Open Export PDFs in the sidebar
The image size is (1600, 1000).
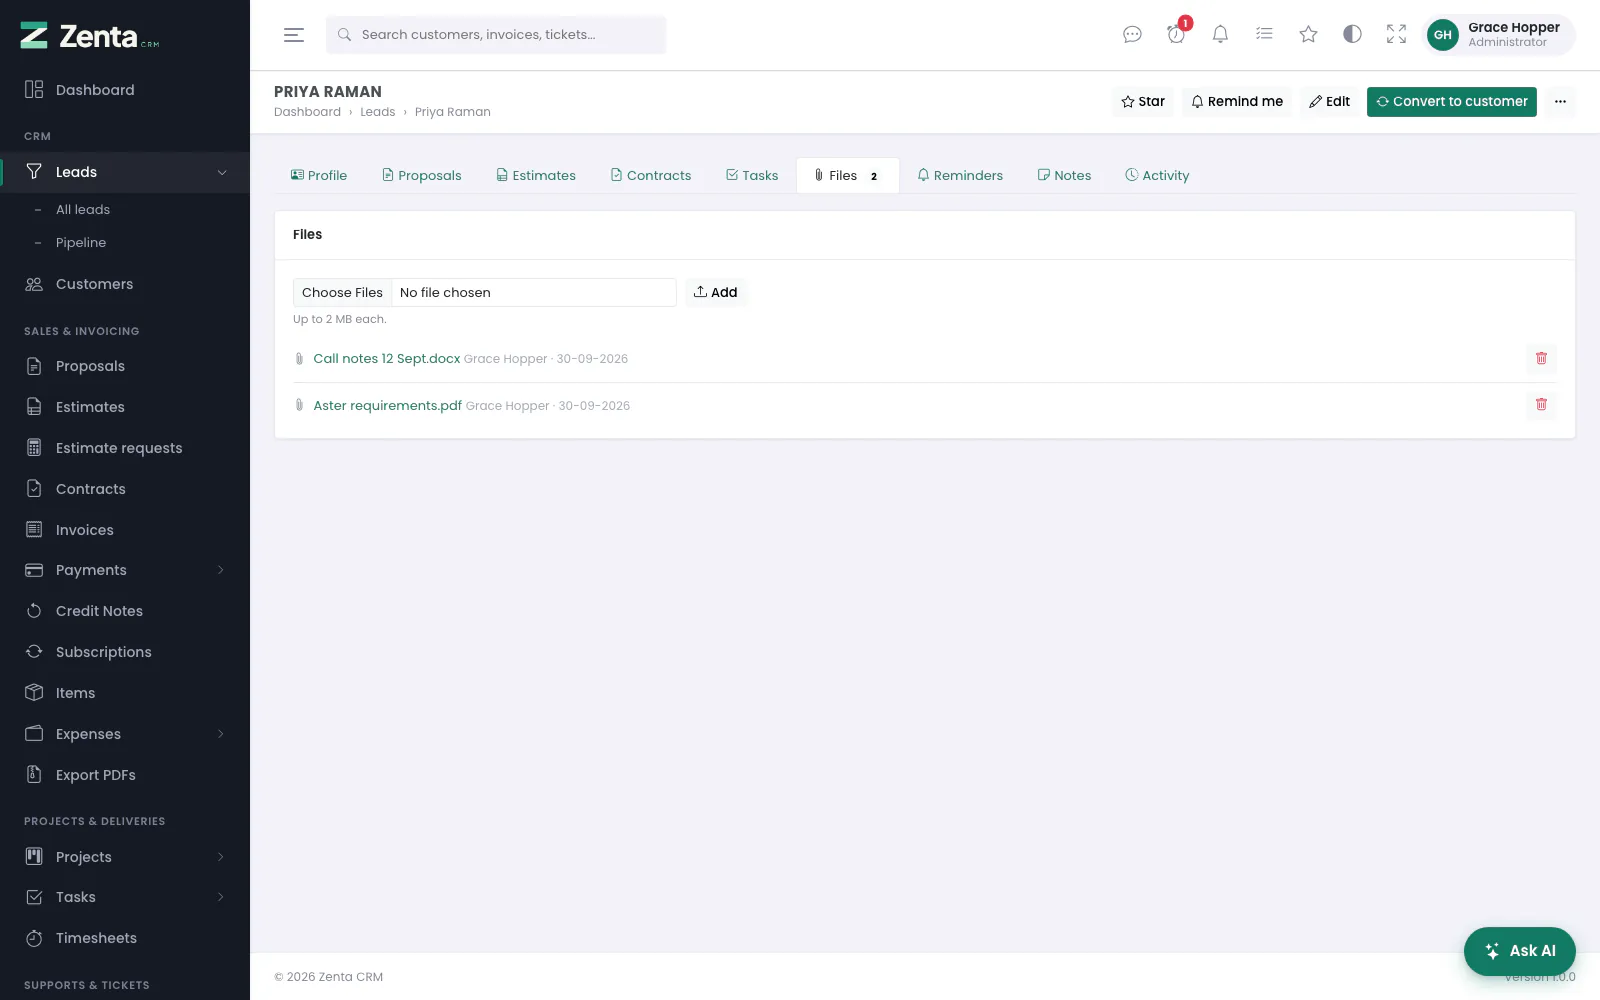[125, 775]
